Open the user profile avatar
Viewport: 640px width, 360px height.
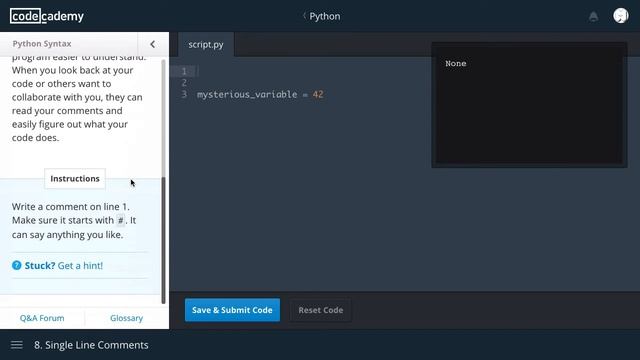click(620, 16)
